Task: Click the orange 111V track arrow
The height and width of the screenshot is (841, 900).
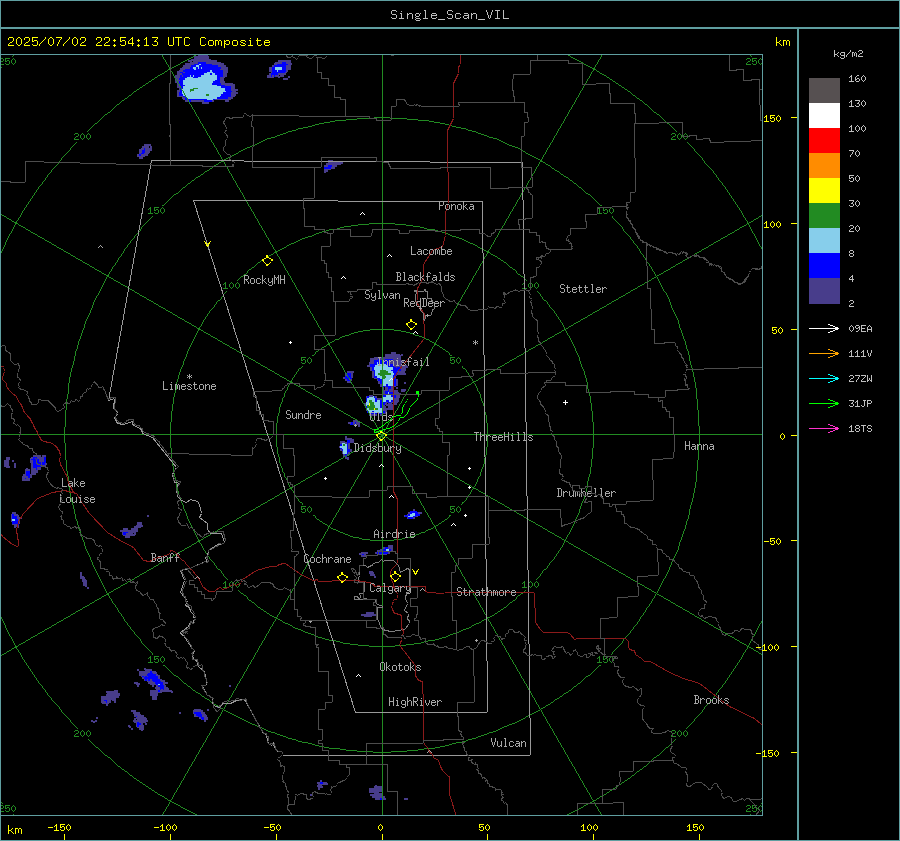Action: 824,354
